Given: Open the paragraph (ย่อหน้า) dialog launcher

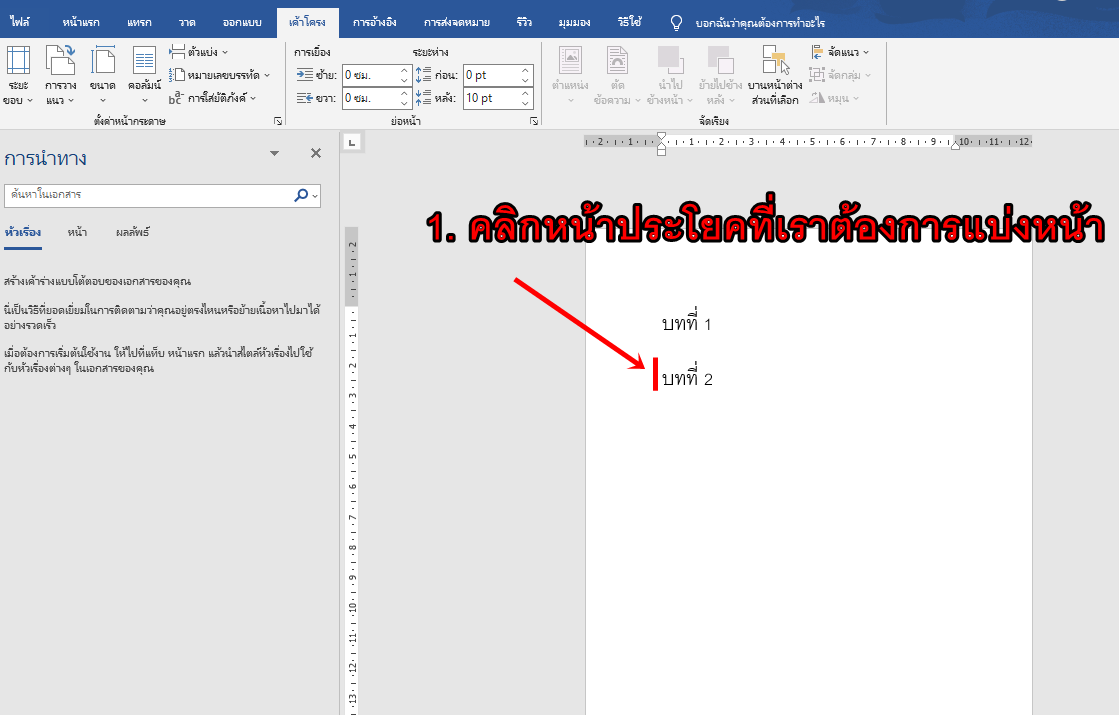Looking at the screenshot, I should coord(534,121).
